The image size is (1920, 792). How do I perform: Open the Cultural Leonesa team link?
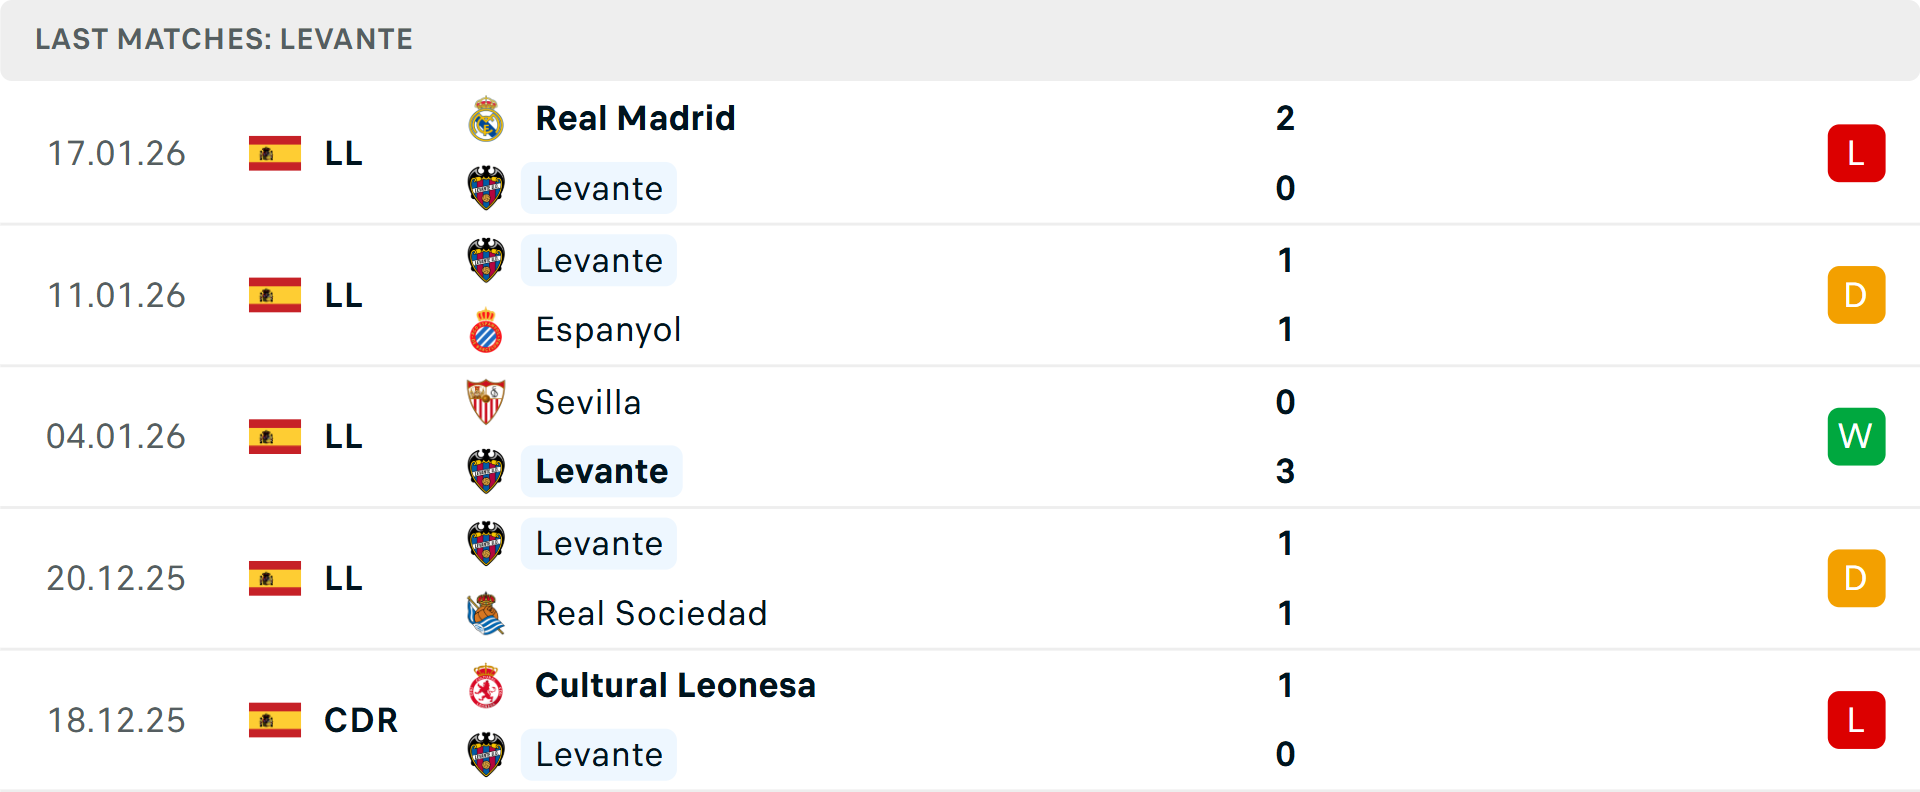tap(675, 686)
